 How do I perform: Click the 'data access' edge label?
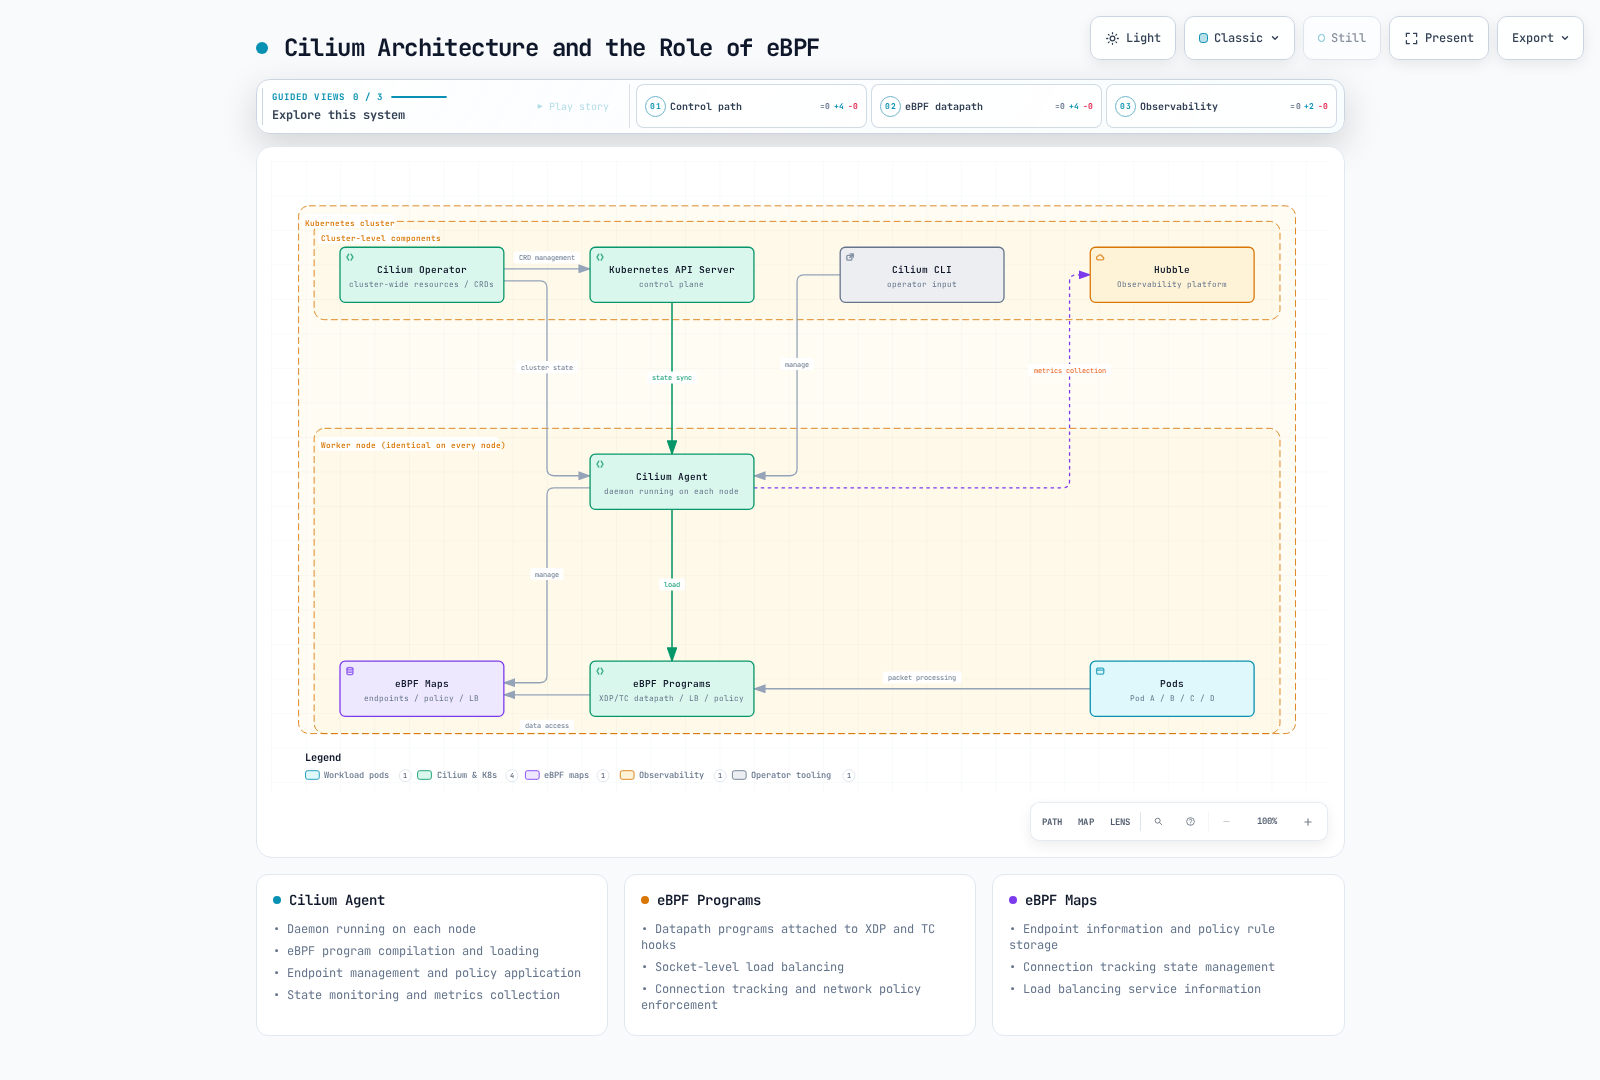pos(547,726)
